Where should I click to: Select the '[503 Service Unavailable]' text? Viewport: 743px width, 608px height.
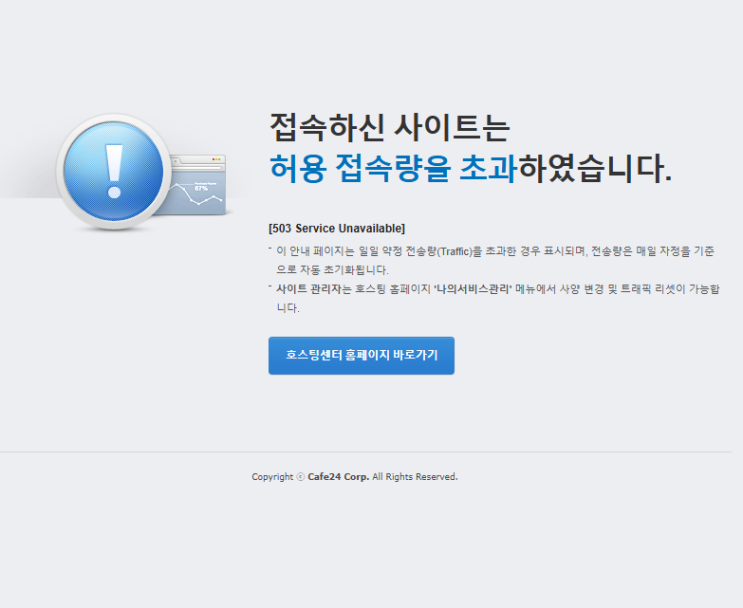pos(336,228)
